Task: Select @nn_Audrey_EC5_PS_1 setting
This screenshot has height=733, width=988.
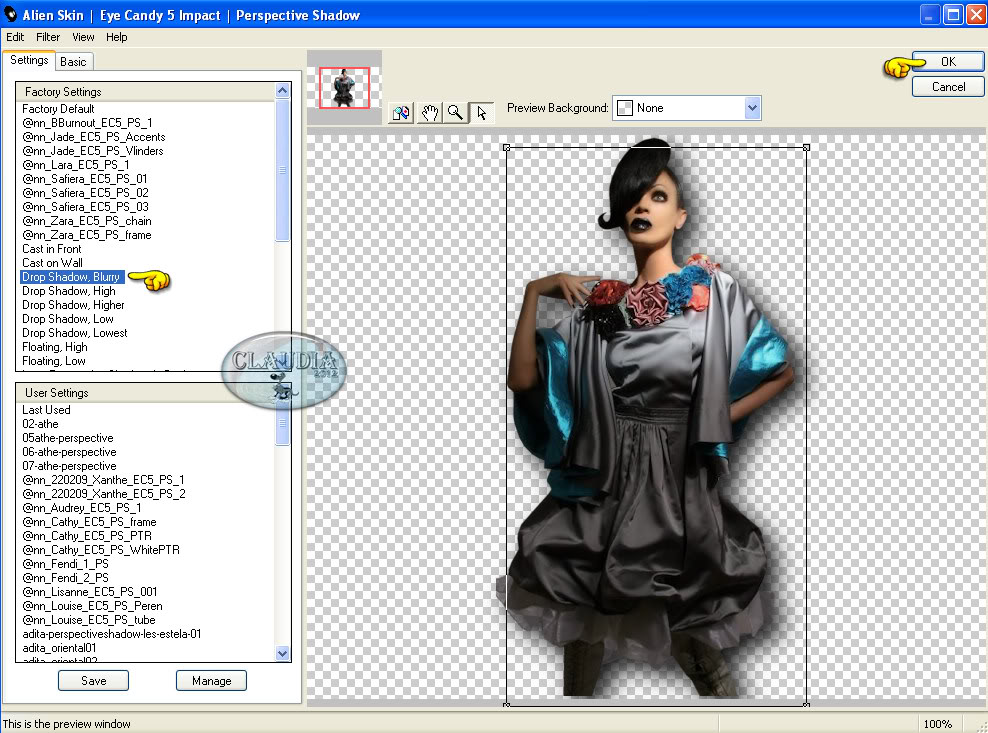Action: (81, 508)
